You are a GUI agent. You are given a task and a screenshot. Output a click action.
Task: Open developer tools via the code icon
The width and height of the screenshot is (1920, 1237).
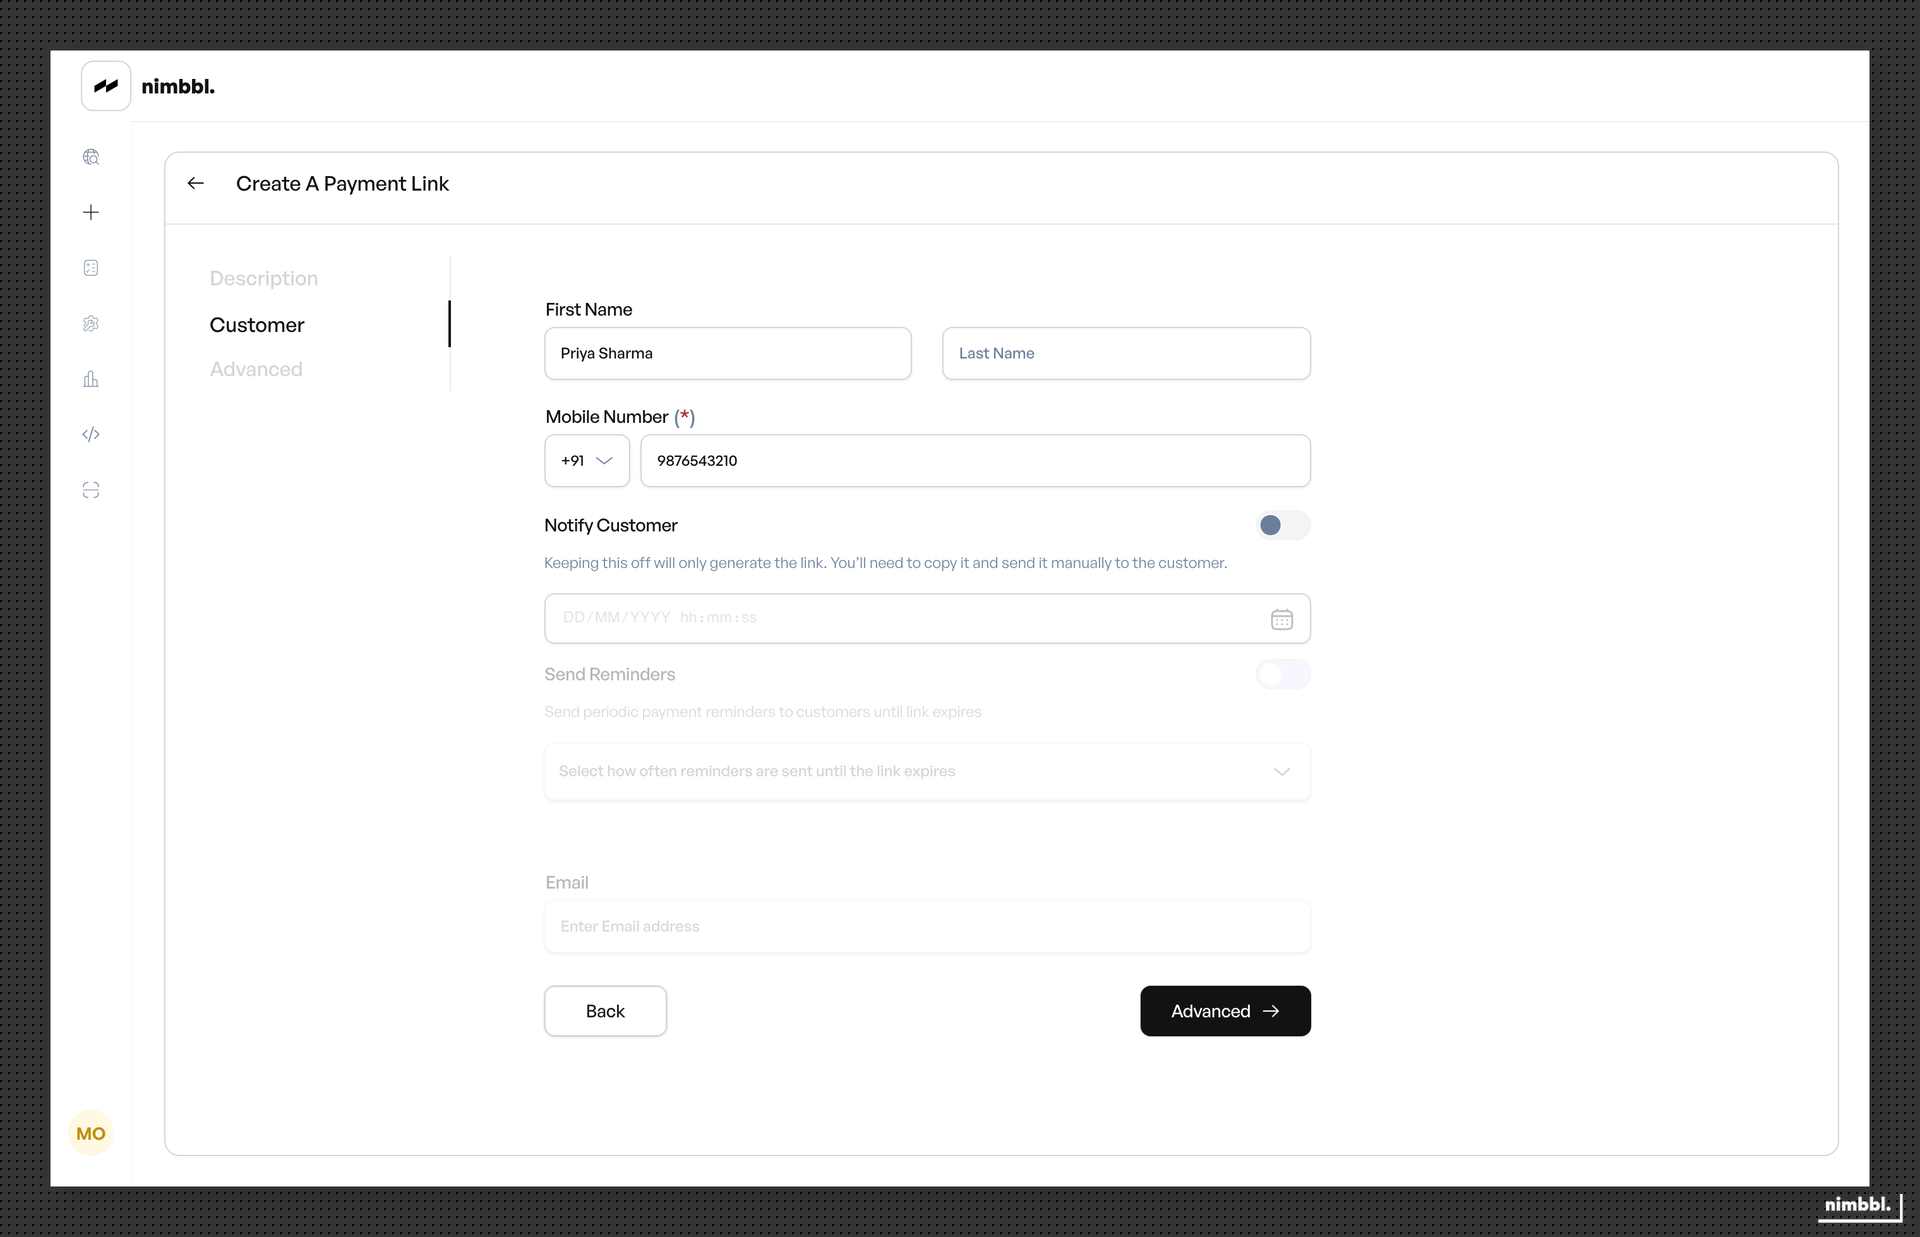91,434
